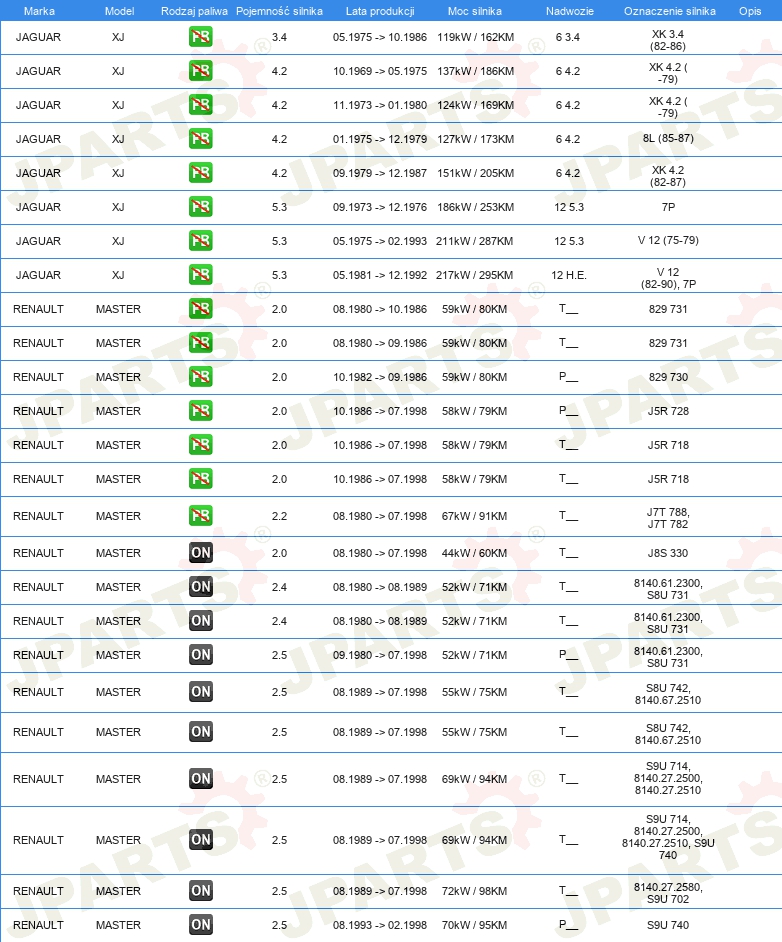Click production dates 11.1973 -> 01.1980
Viewport: 782px width, 942px height.
click(x=380, y=105)
